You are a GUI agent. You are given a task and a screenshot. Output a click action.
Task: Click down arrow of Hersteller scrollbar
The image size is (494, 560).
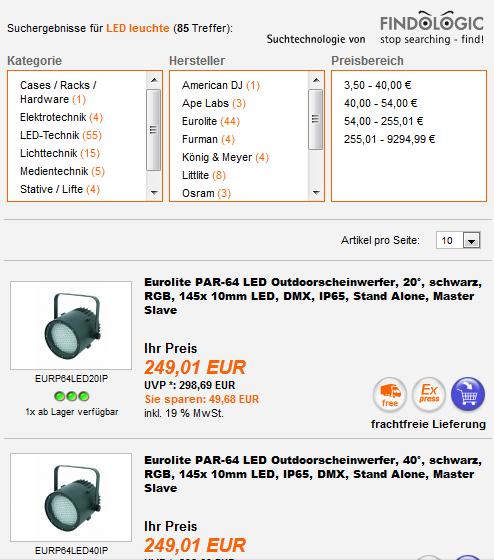[x=316, y=193]
